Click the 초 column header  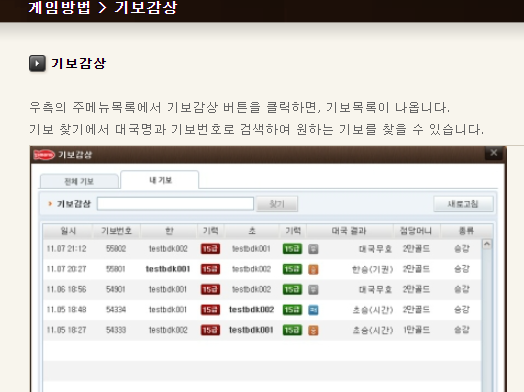point(252,231)
